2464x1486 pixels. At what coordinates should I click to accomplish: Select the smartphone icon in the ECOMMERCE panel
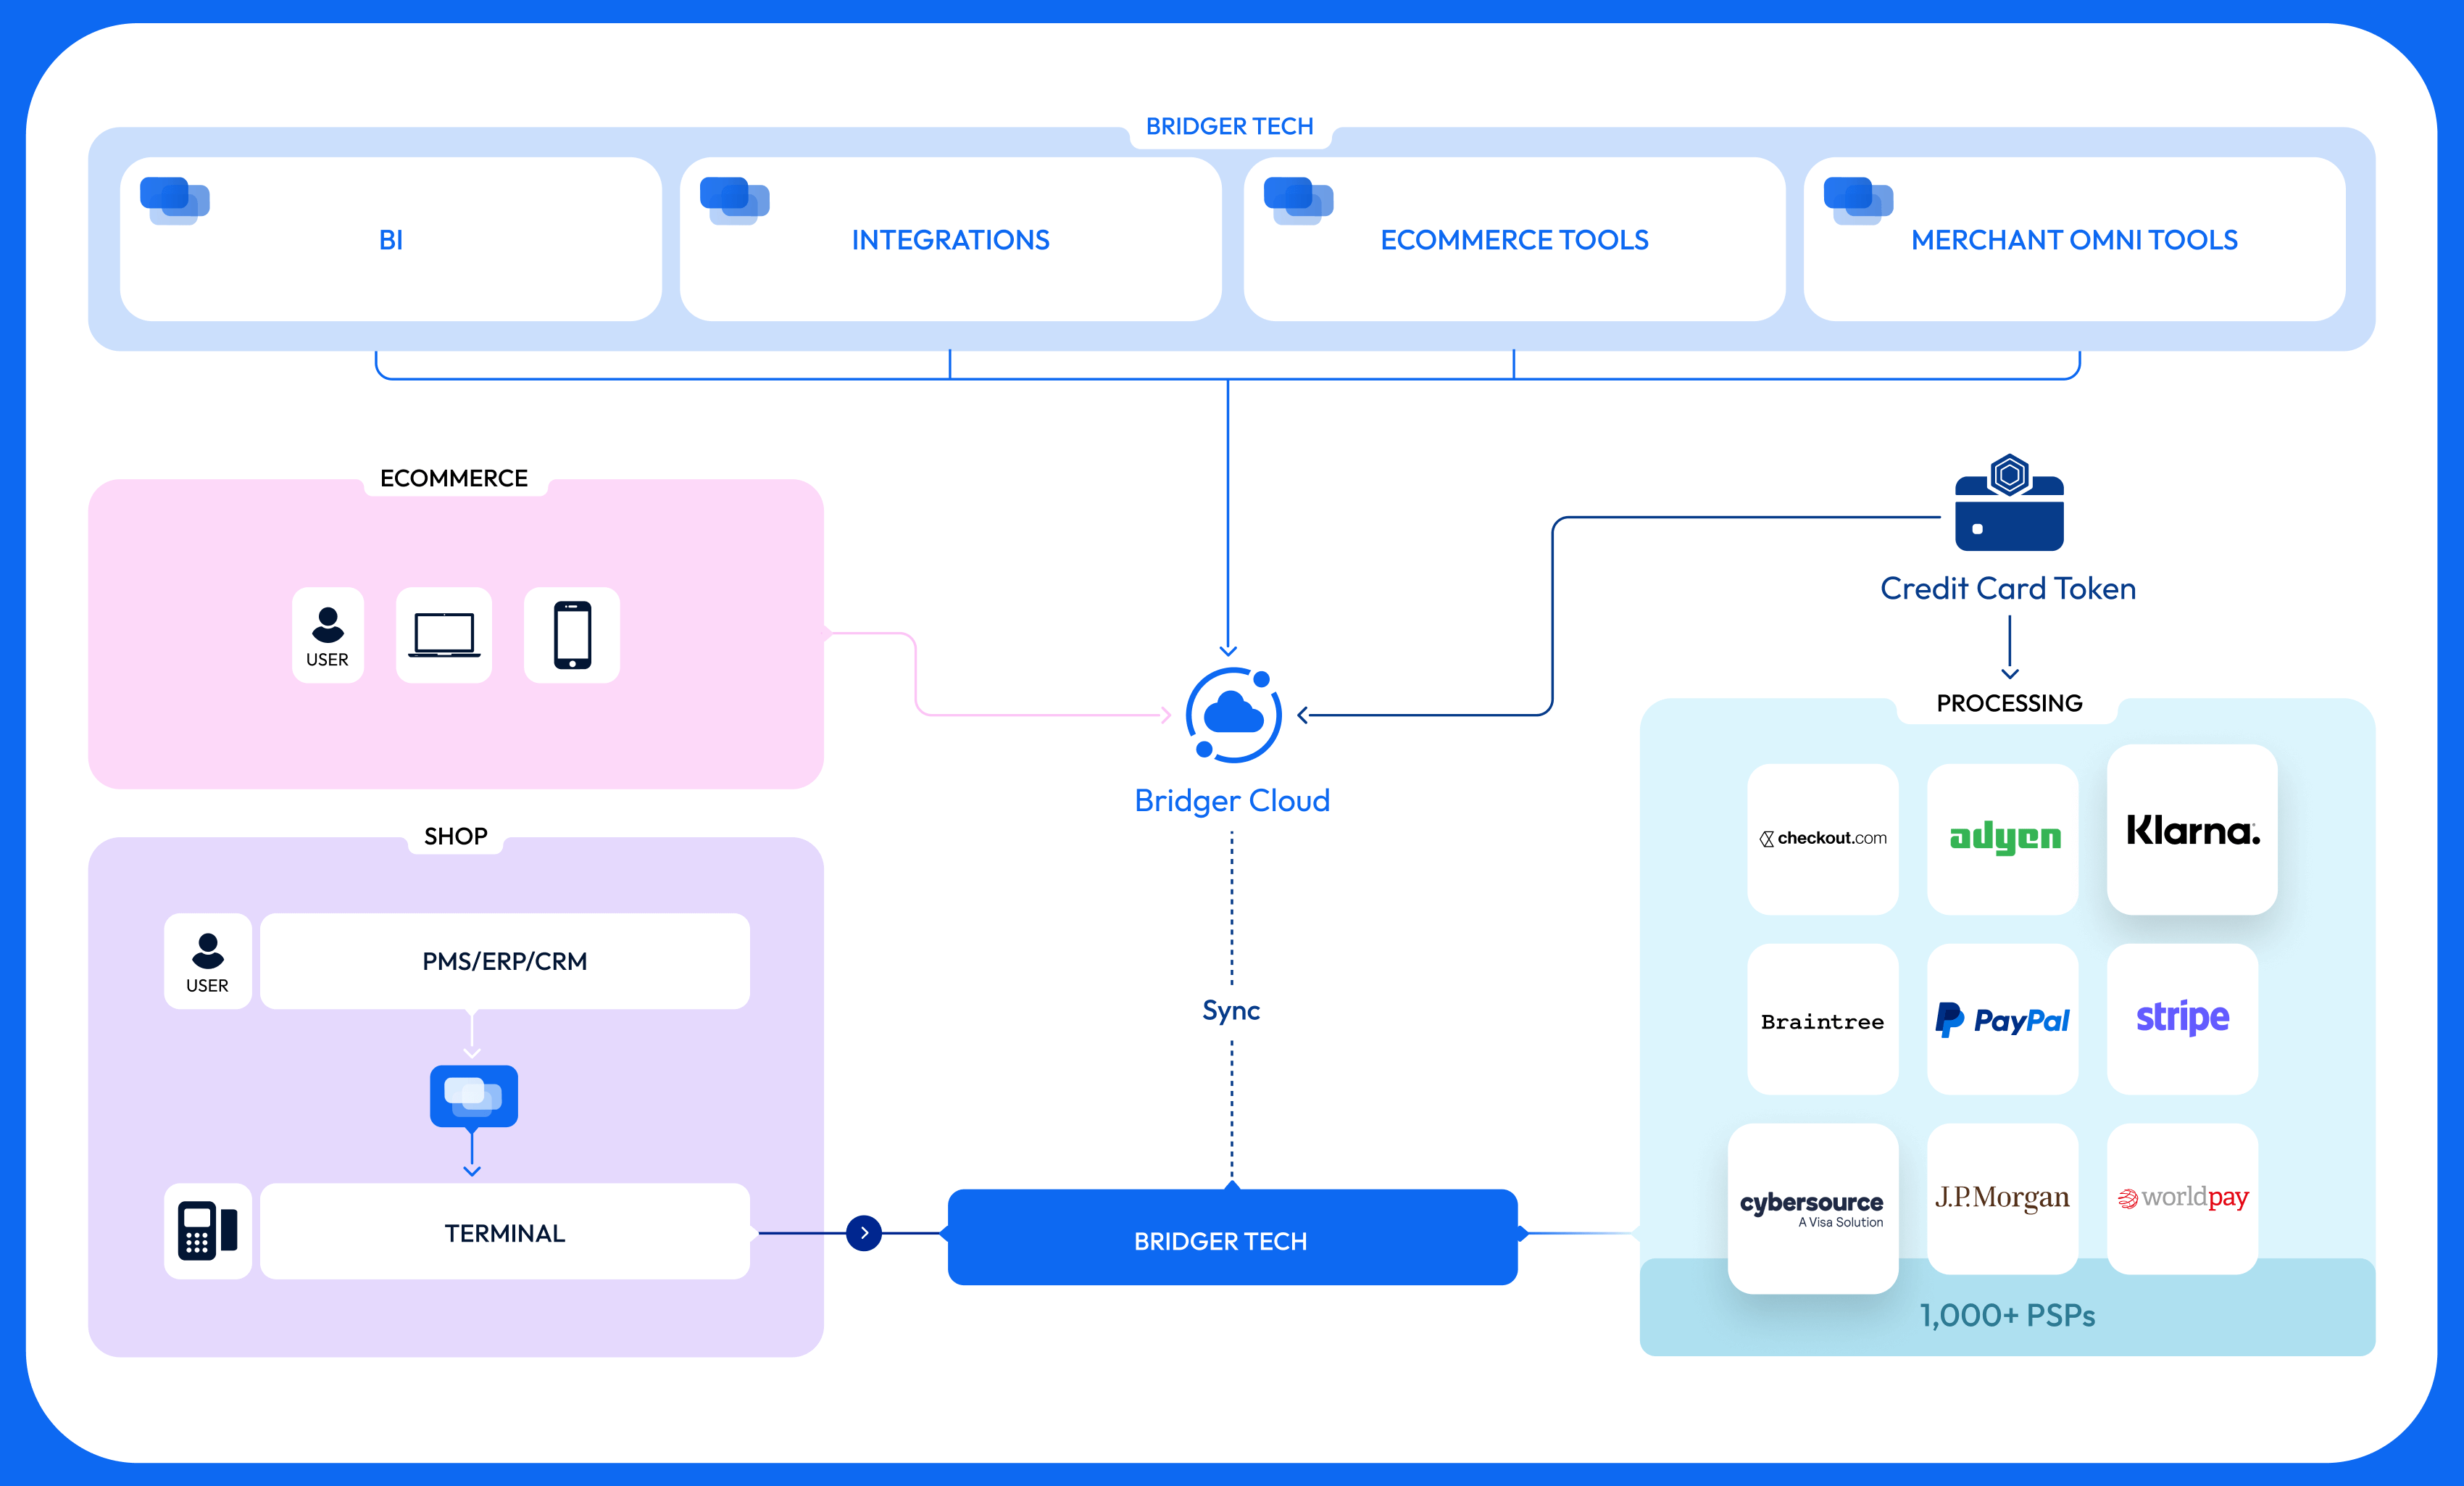tap(572, 635)
